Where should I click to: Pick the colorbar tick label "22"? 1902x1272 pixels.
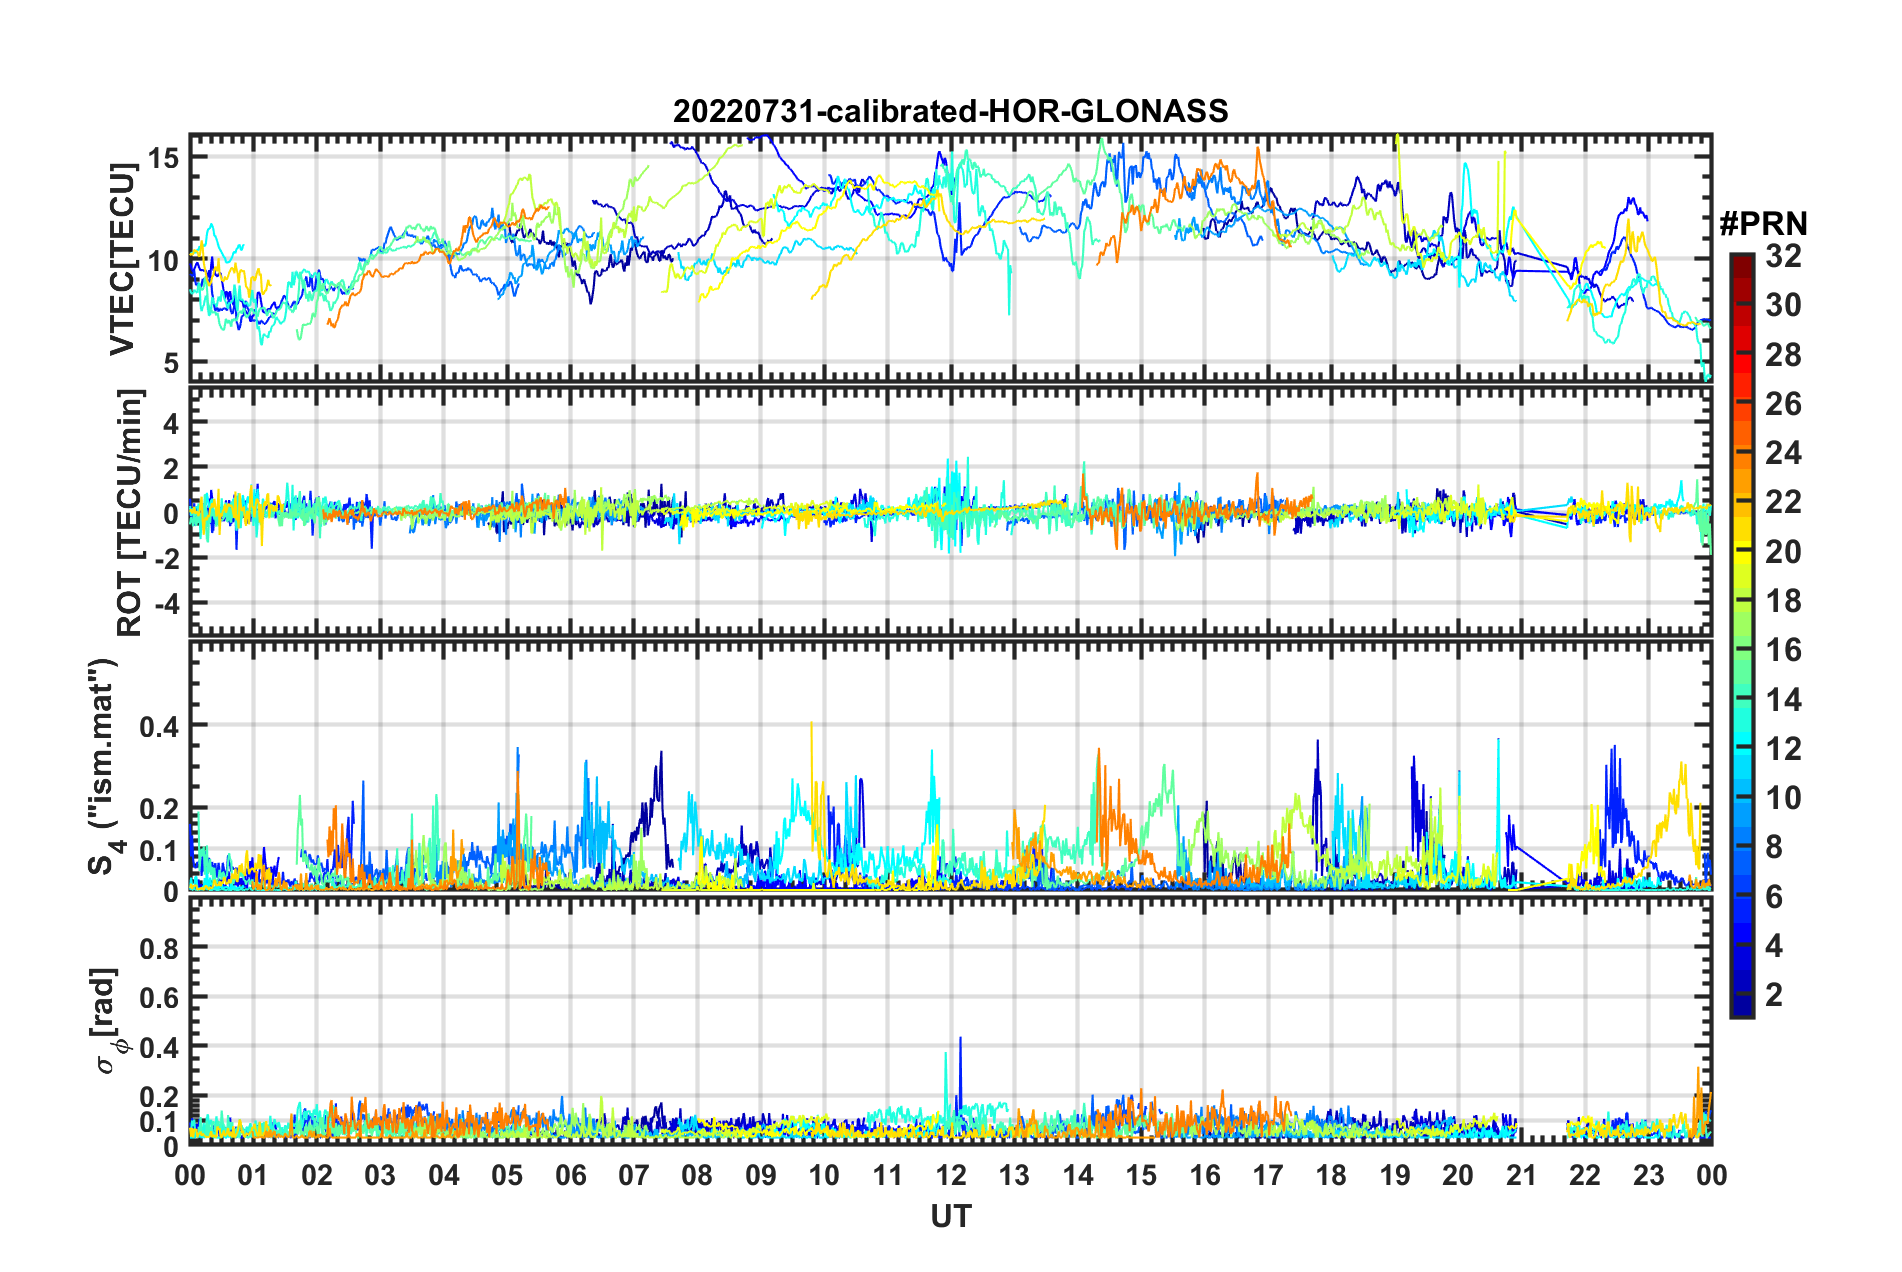(1783, 502)
